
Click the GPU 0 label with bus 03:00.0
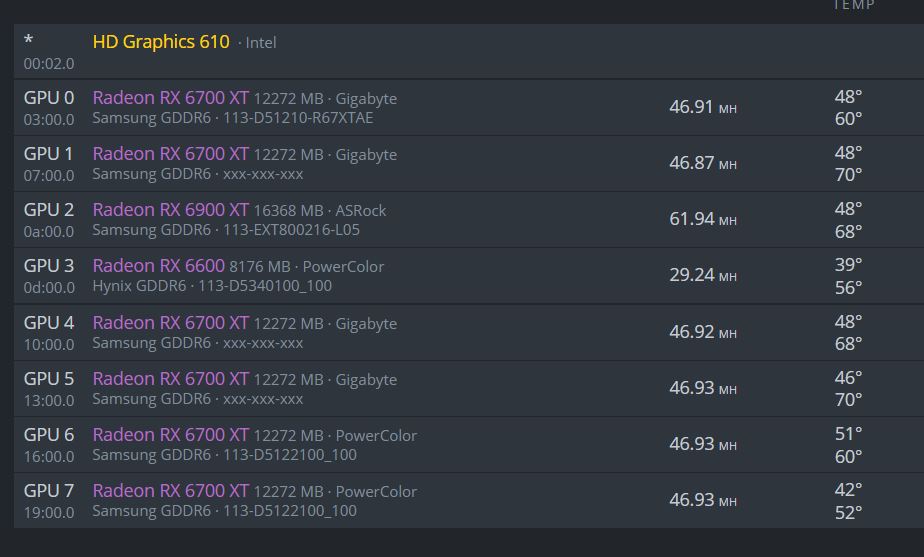point(49,98)
